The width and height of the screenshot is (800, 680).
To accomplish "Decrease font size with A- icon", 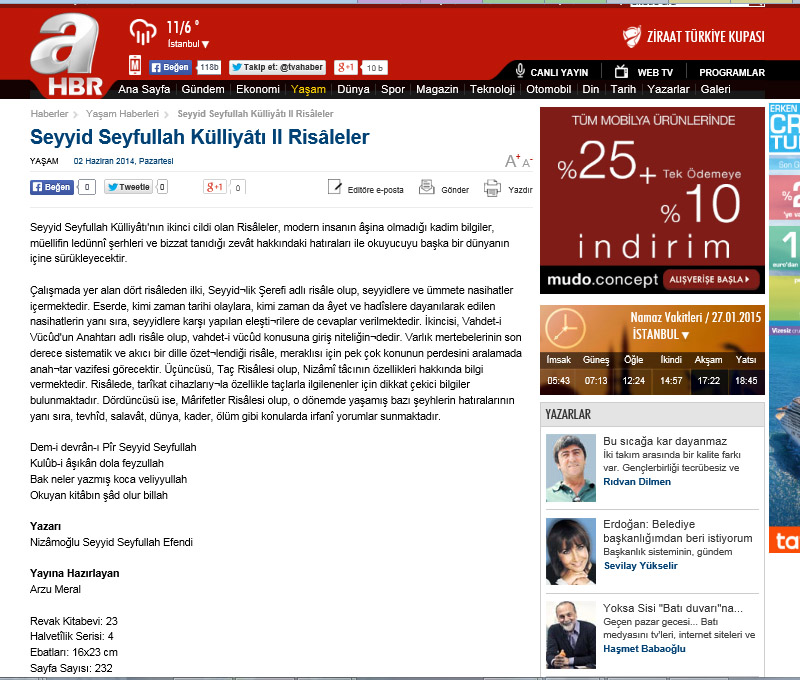I will pyautogui.click(x=527, y=162).
